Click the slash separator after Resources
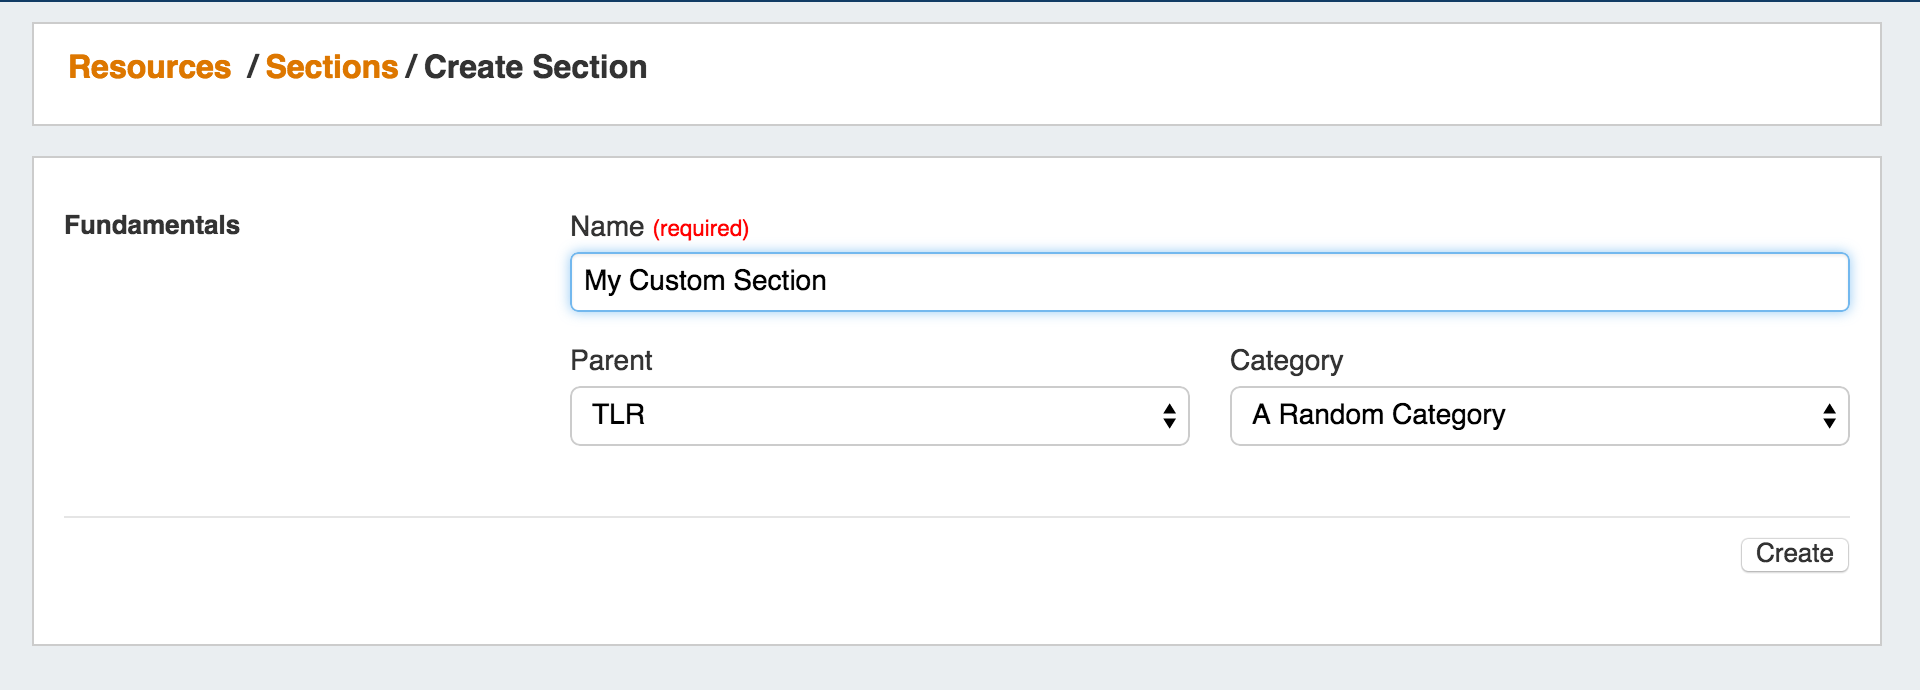 click(x=252, y=67)
